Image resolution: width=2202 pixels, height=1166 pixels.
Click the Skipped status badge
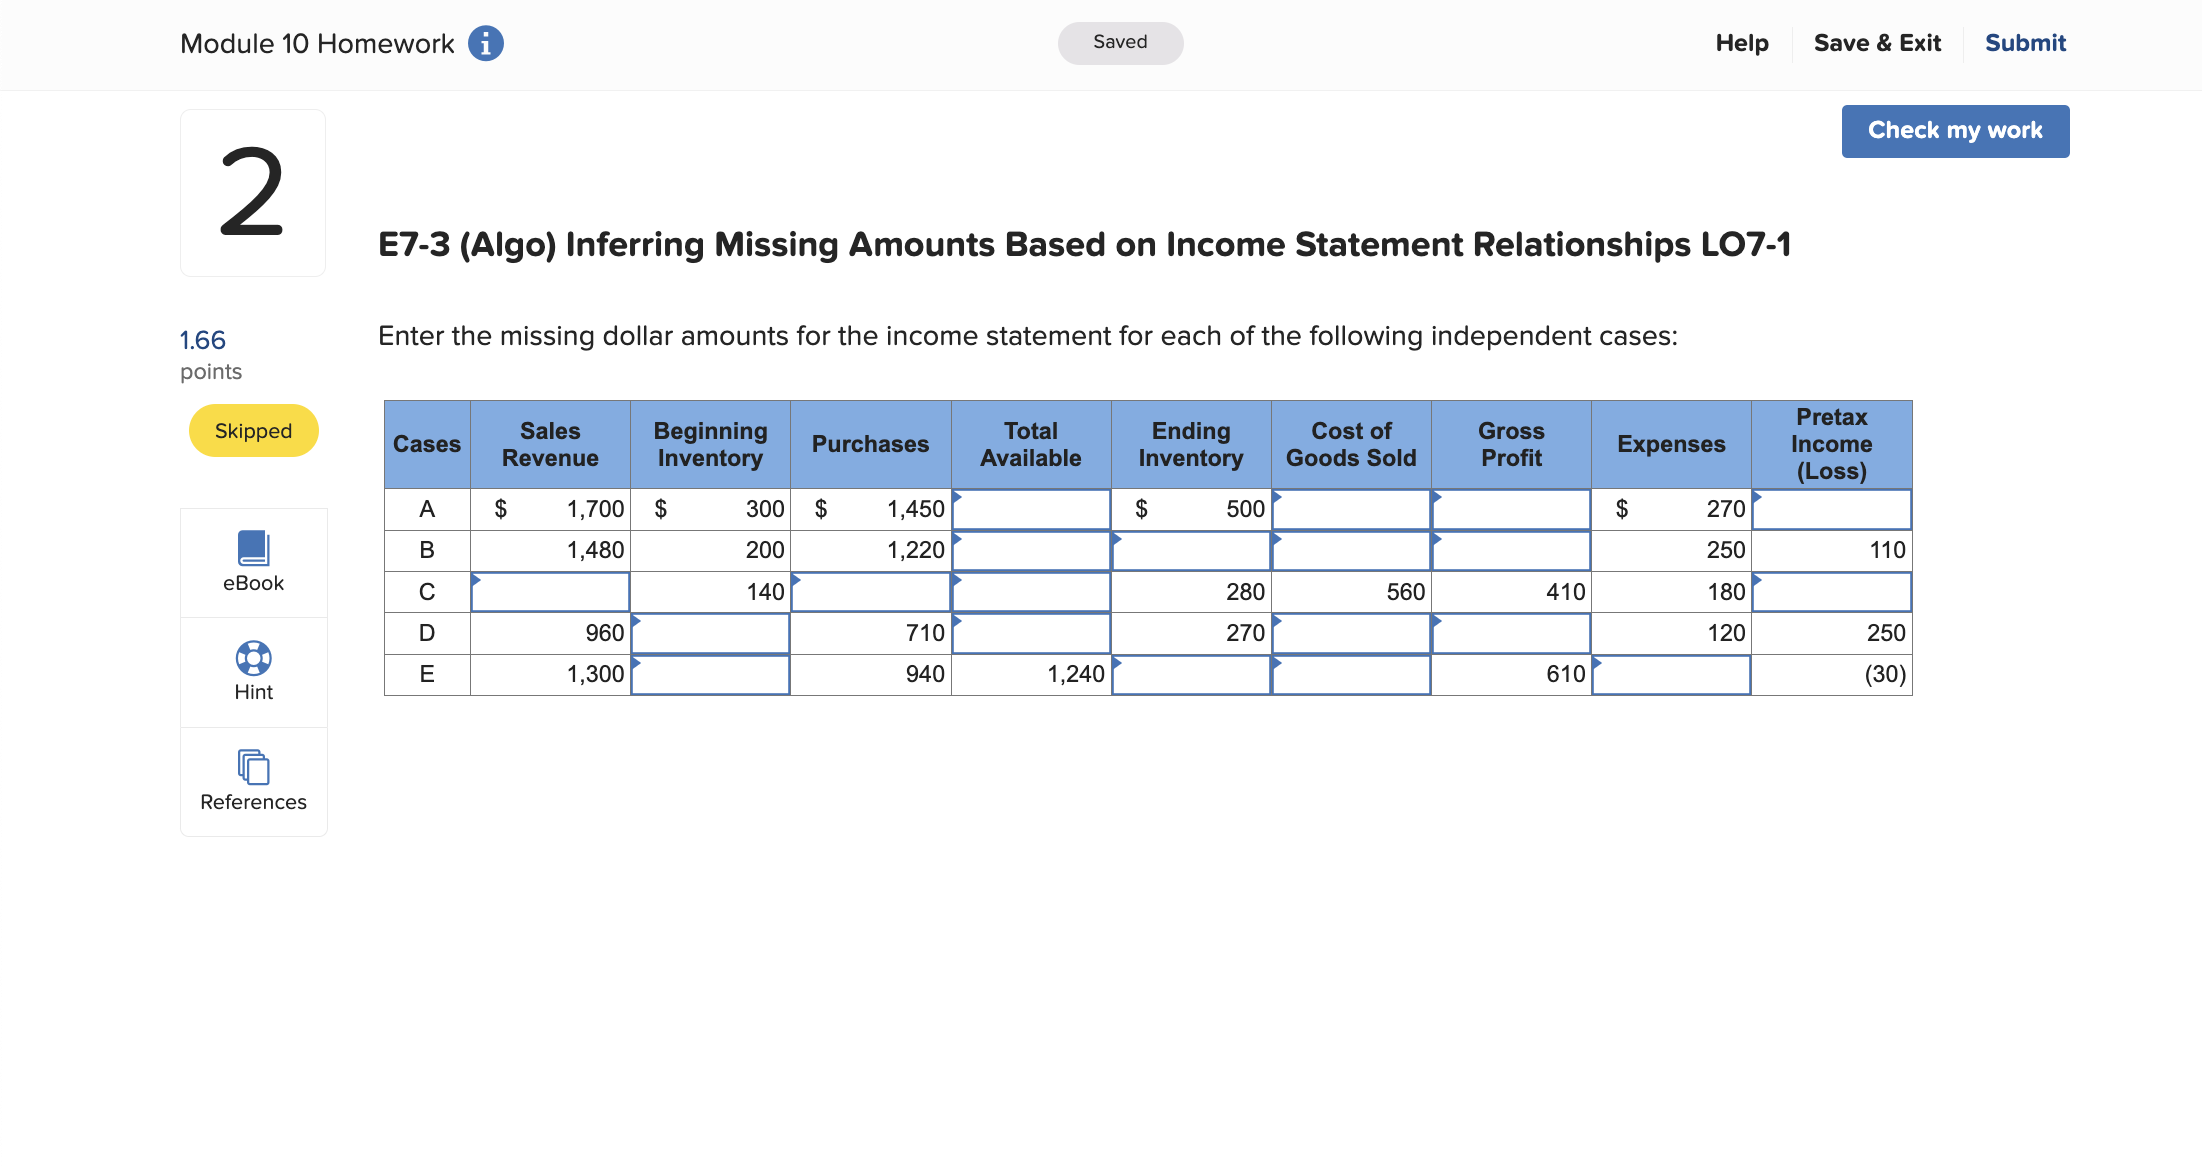[x=253, y=431]
